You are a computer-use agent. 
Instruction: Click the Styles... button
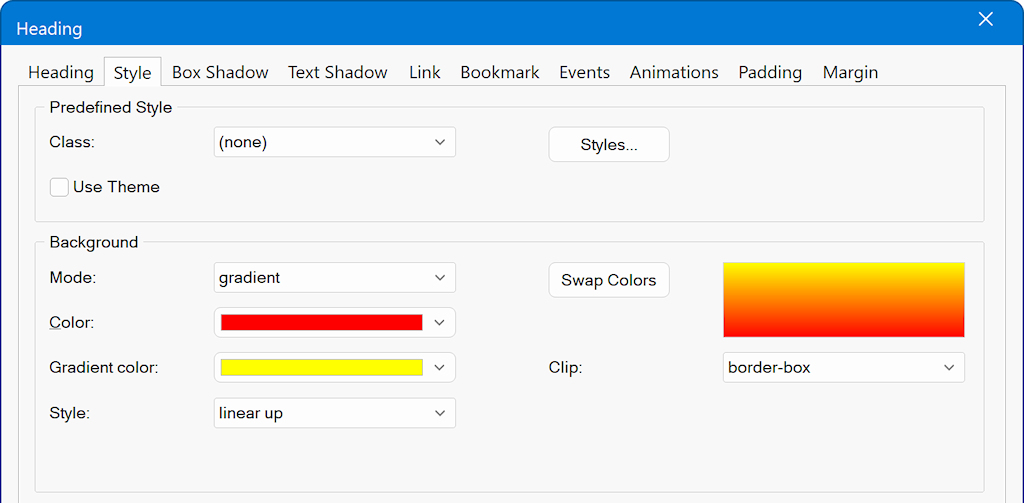click(608, 145)
